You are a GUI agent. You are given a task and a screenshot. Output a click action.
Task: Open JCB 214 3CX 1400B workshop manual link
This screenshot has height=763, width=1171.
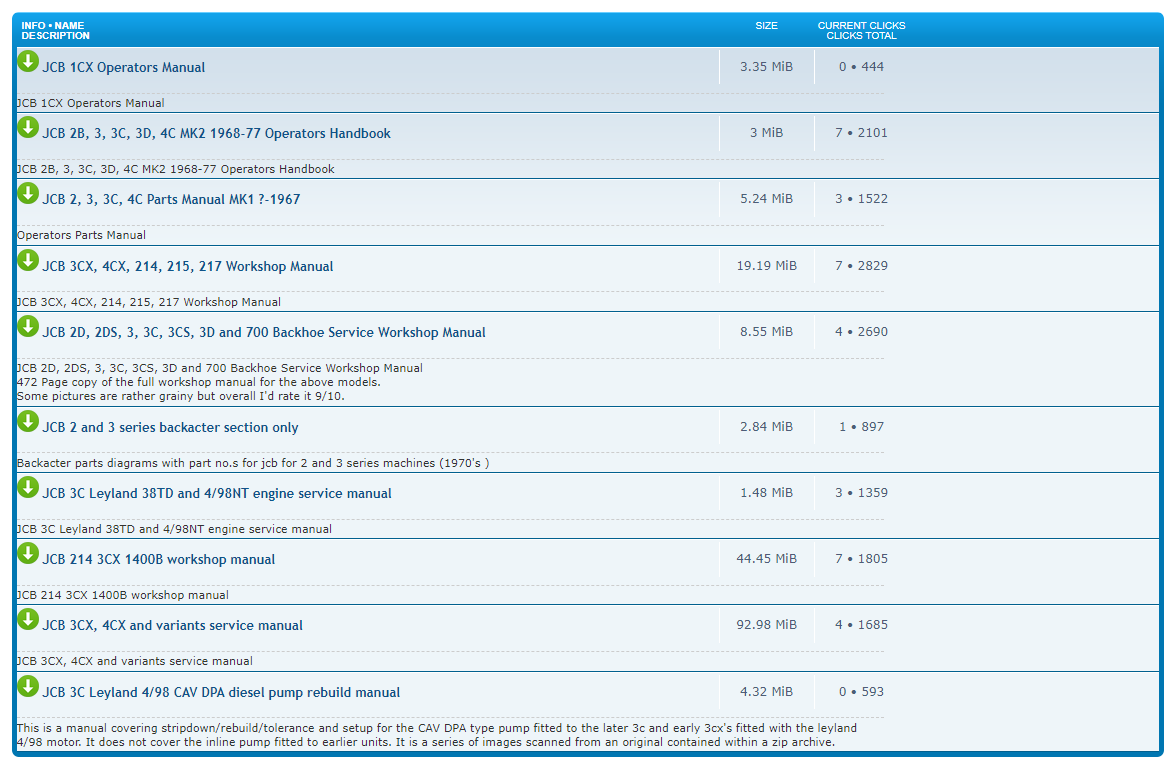pyautogui.click(x=158, y=559)
